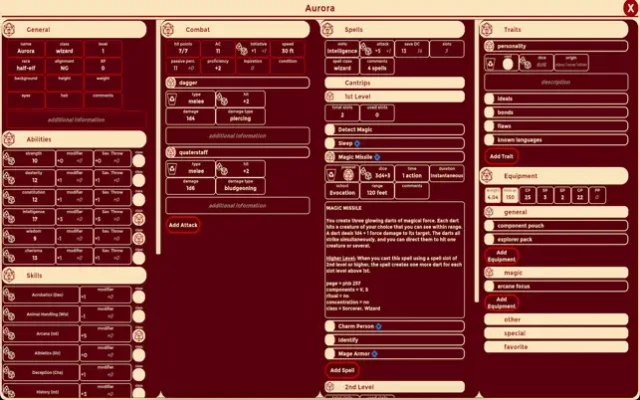The height and width of the screenshot is (400, 640).
Task: Toggle the strength proficiency circle
Action: tap(138, 158)
